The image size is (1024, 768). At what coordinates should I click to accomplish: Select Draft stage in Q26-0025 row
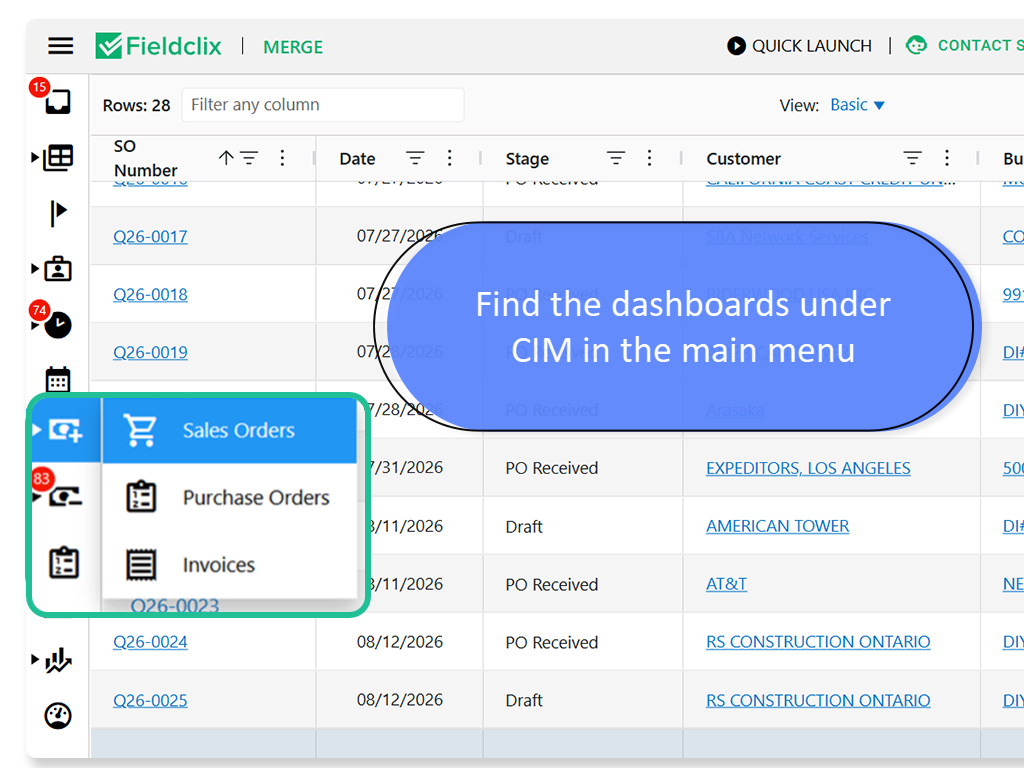524,700
